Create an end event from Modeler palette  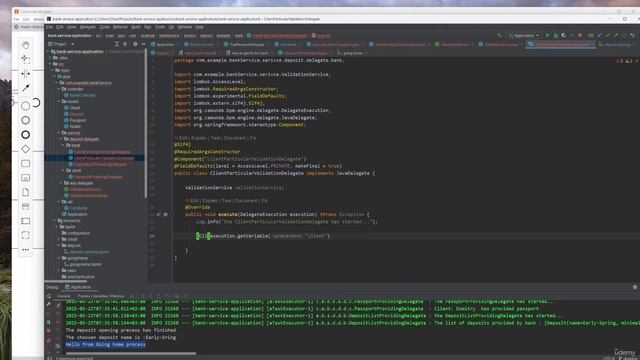coord(26,135)
